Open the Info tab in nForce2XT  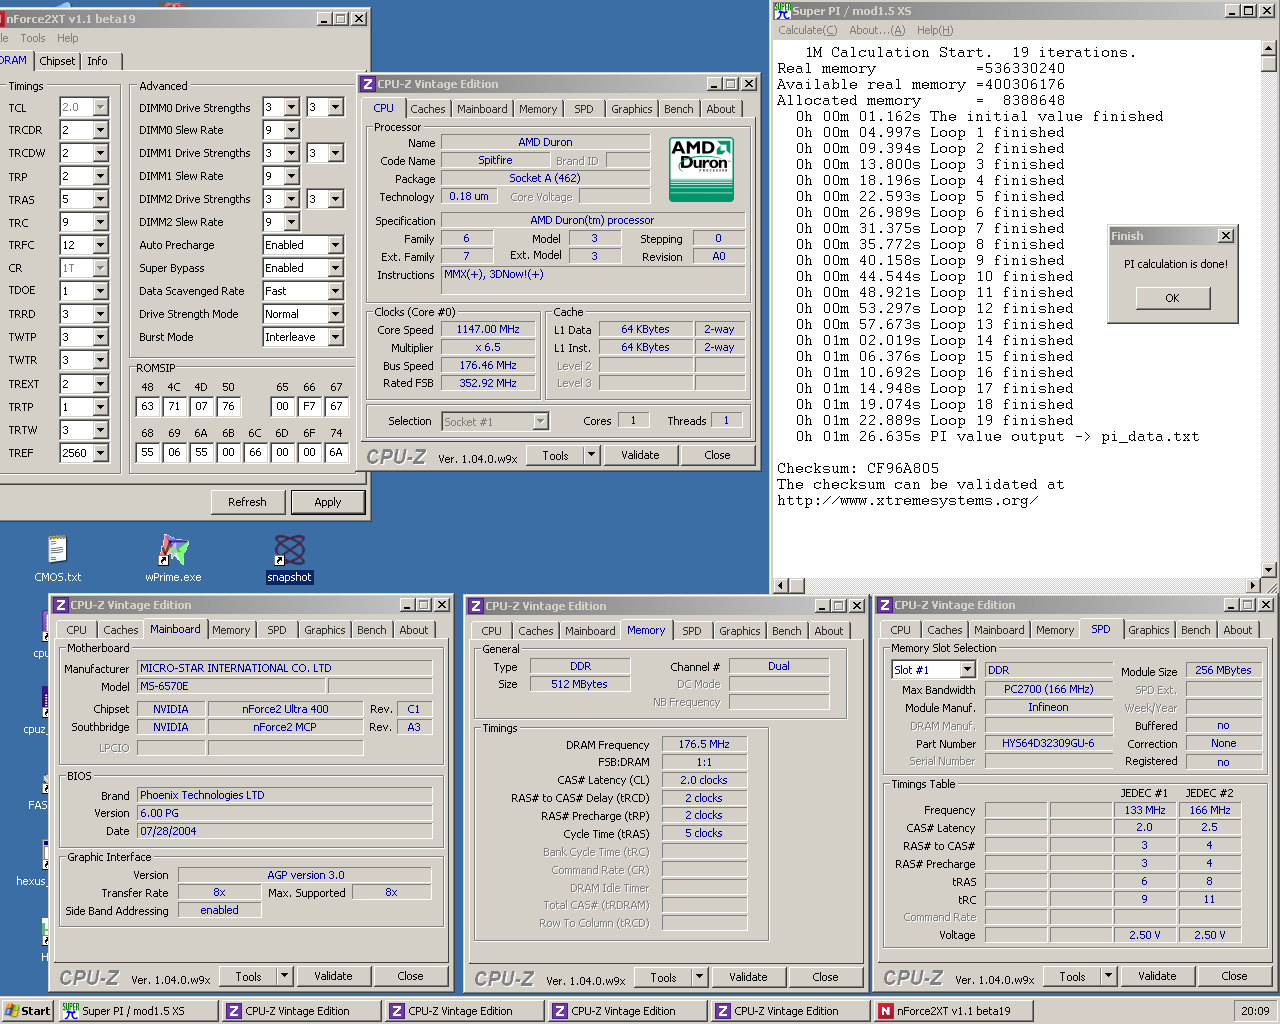pyautogui.click(x=97, y=61)
